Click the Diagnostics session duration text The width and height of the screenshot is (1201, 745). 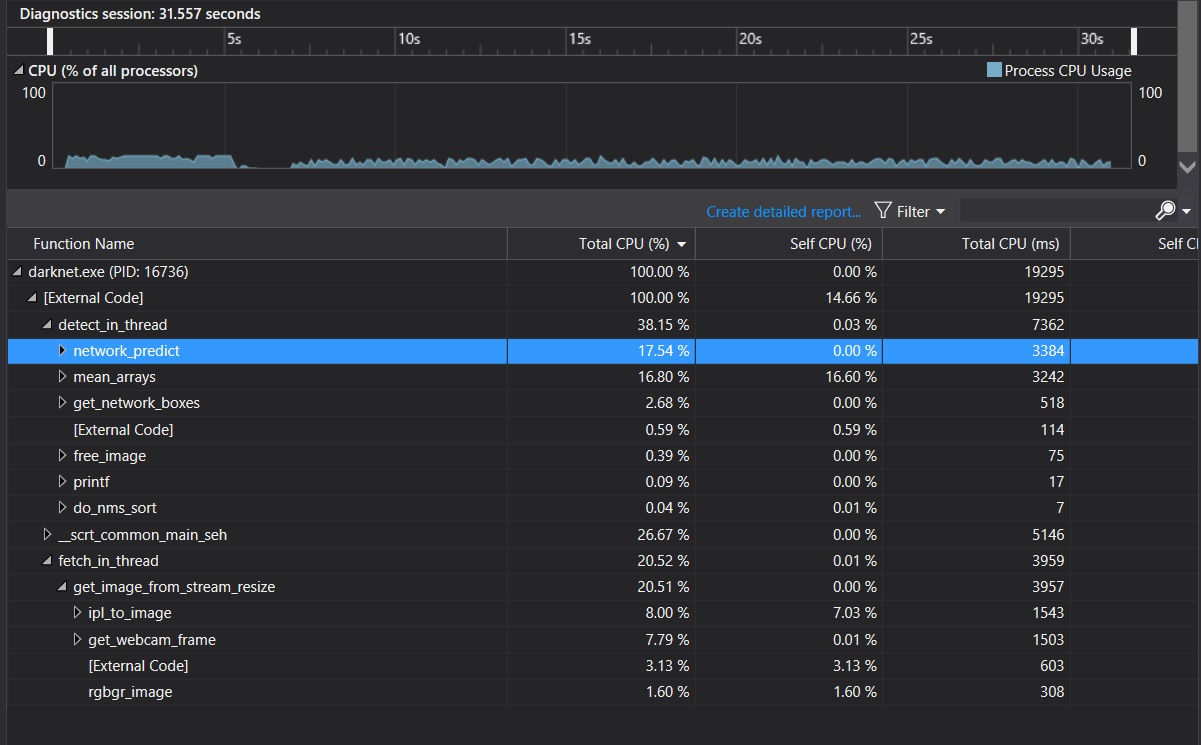click(140, 14)
